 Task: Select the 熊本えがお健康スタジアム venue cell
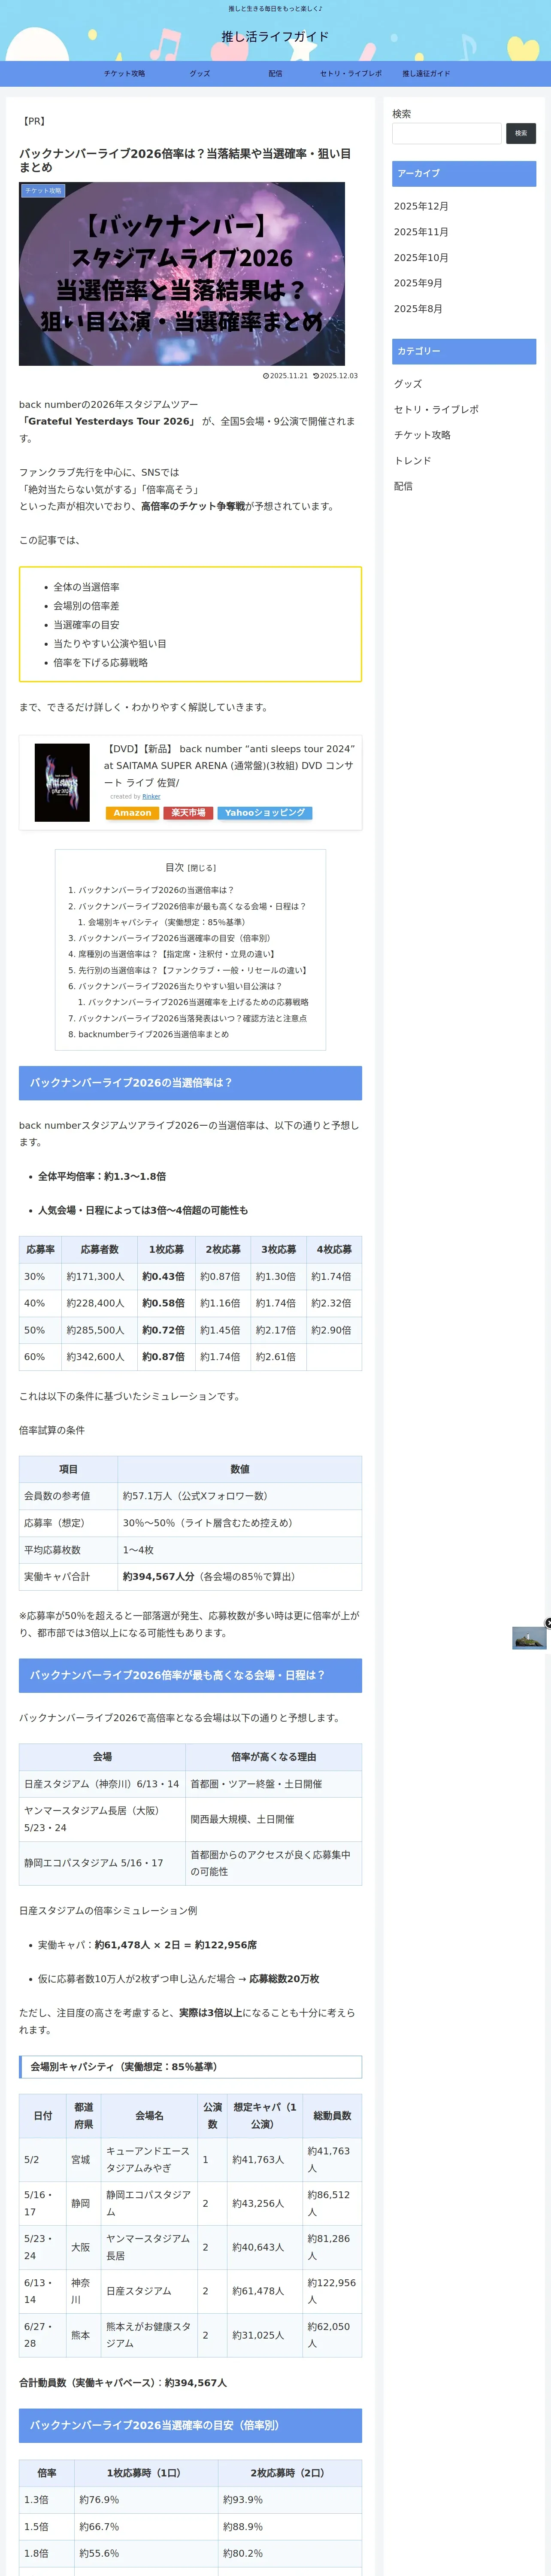click(x=149, y=2335)
